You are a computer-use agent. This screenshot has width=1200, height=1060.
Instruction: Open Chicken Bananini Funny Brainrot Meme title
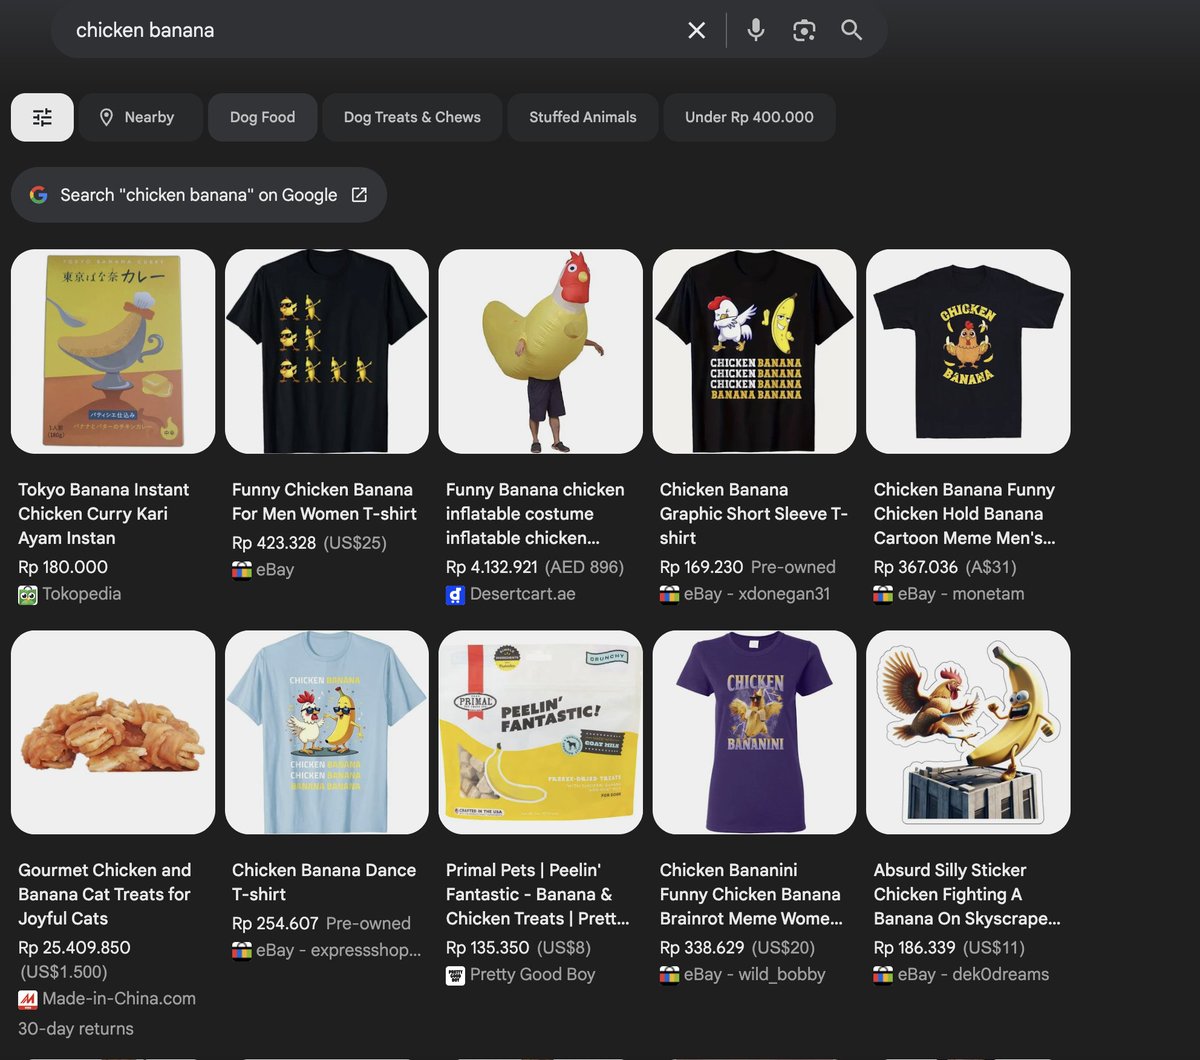pyautogui.click(x=752, y=895)
